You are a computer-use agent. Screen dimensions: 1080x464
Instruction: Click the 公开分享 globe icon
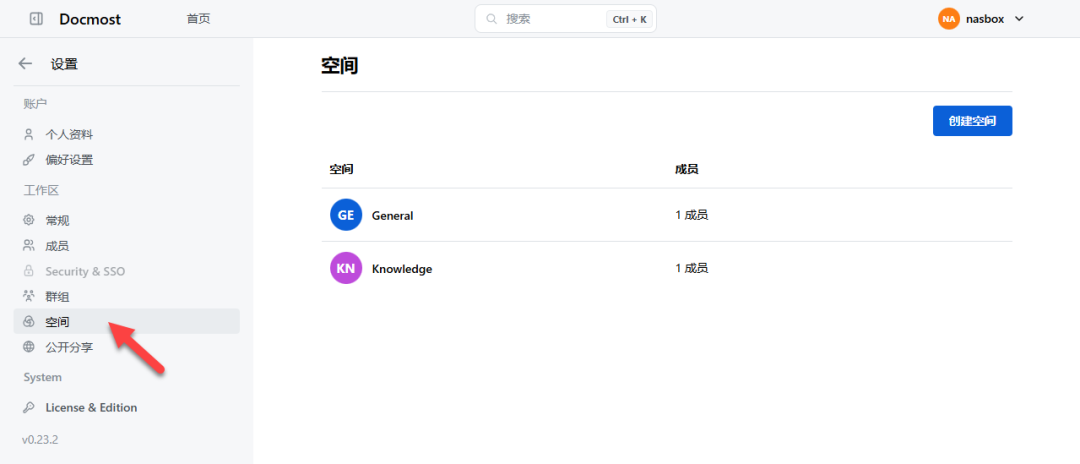pyautogui.click(x=29, y=347)
